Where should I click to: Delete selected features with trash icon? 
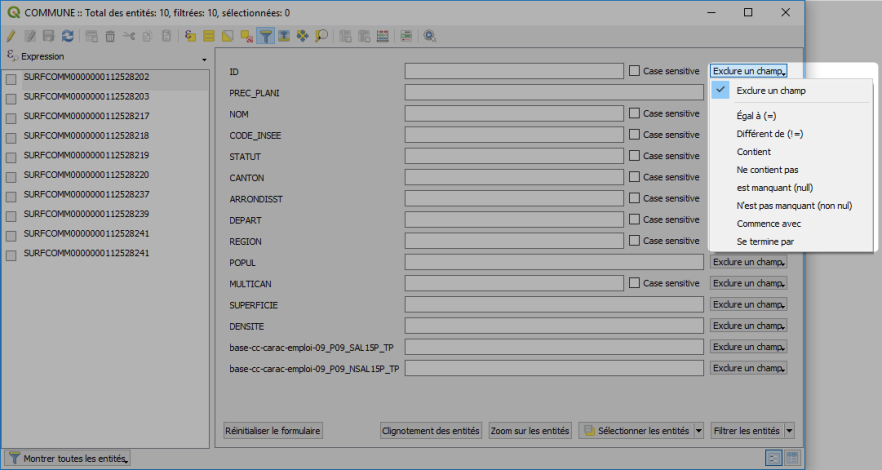110,37
